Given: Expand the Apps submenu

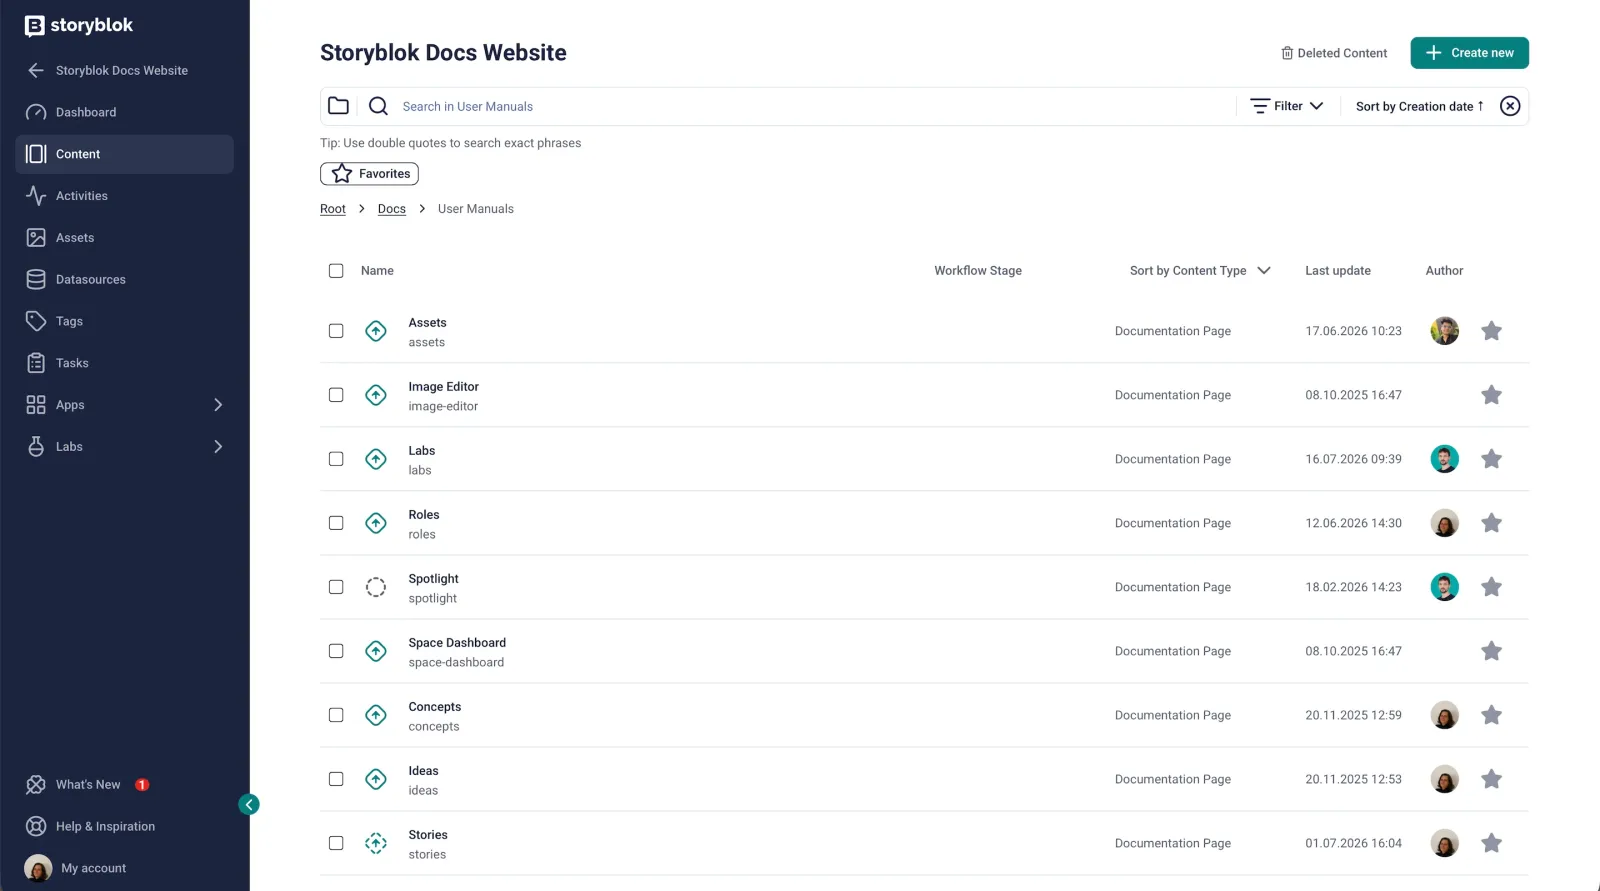Looking at the screenshot, I should tap(218, 405).
